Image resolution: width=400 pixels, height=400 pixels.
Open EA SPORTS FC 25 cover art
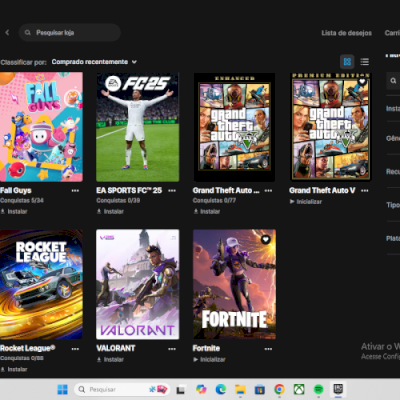click(138, 127)
